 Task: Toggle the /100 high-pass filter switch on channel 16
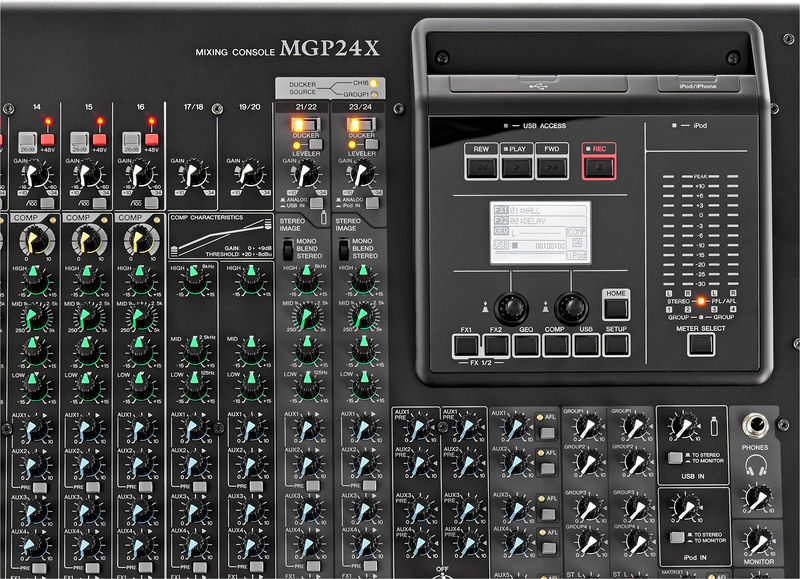click(152, 203)
